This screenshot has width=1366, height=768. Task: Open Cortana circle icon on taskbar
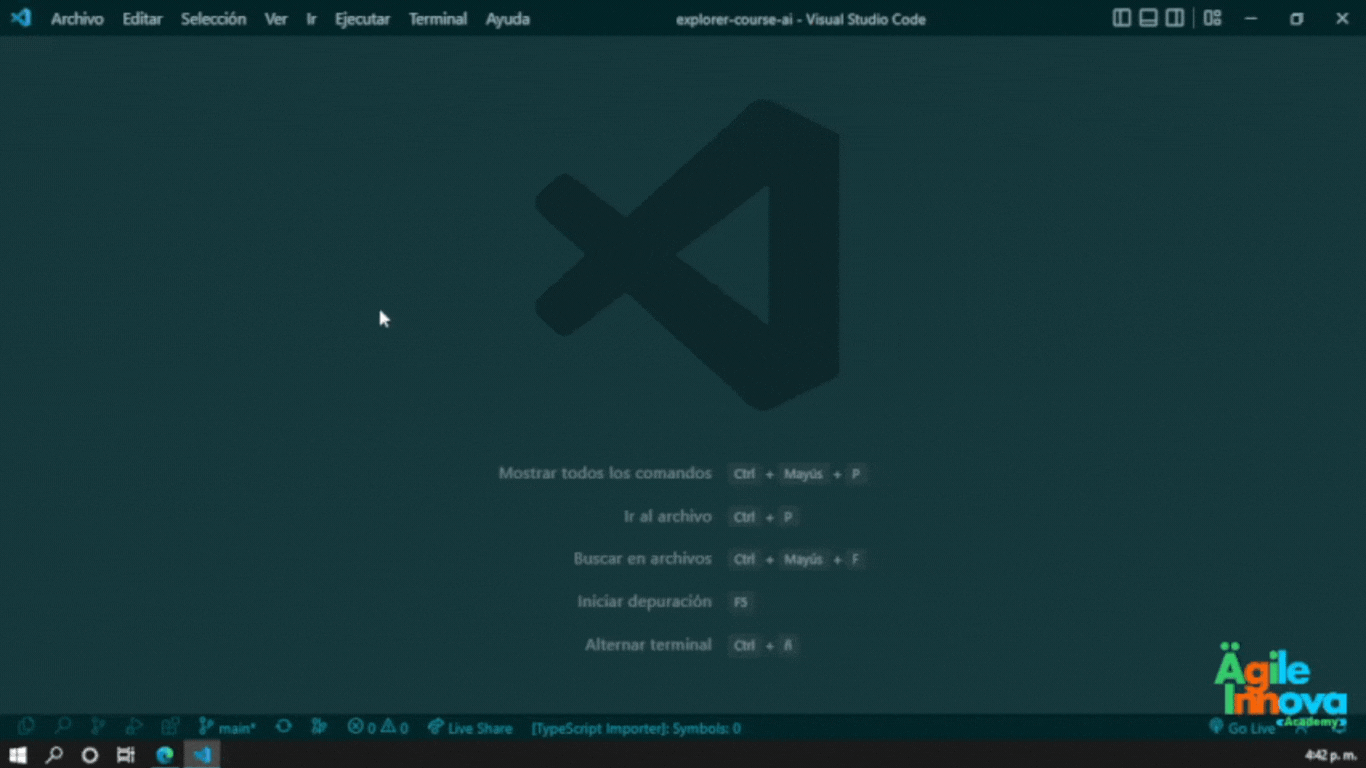point(90,755)
